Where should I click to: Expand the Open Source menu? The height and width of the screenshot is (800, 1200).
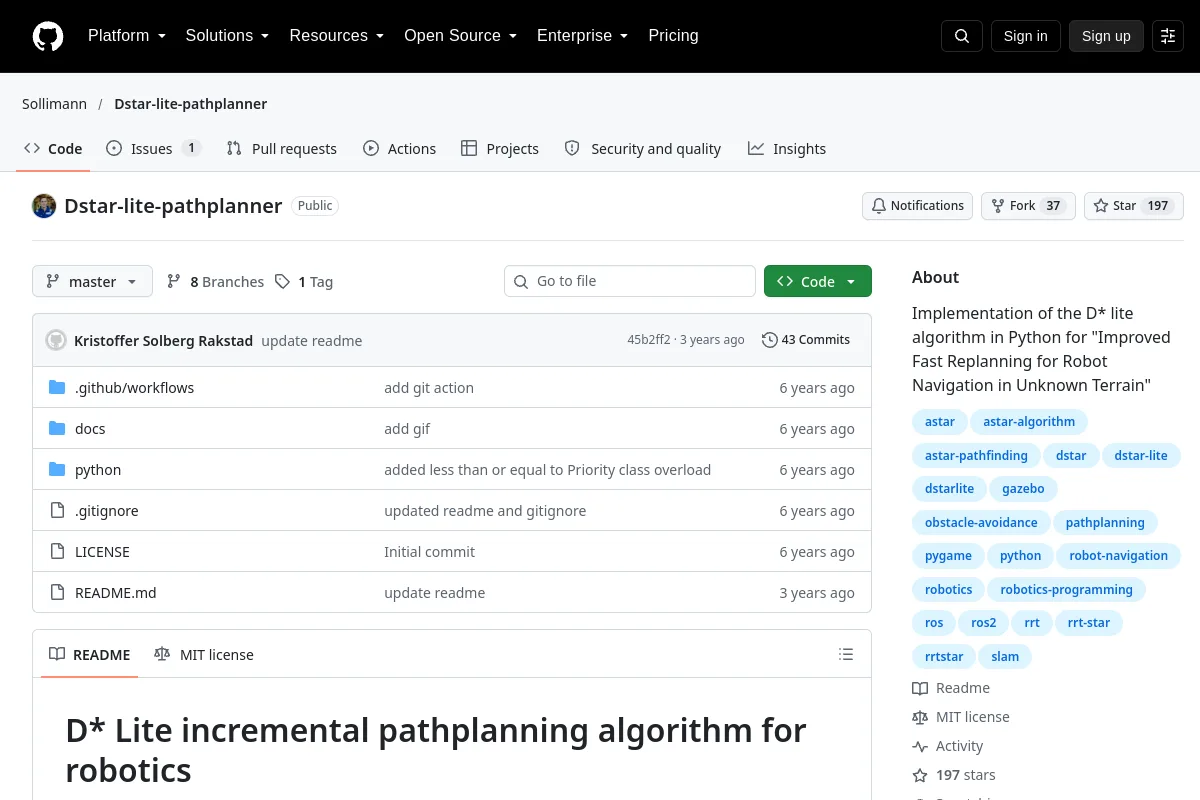click(x=460, y=36)
